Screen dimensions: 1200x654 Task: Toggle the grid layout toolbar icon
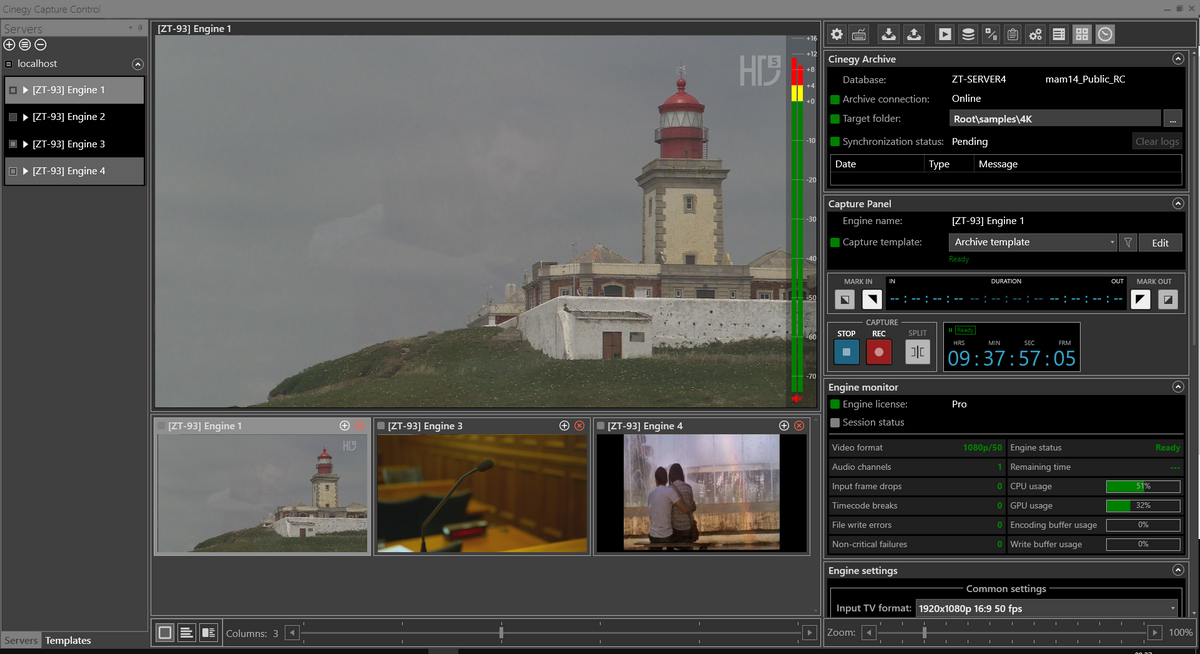1081,33
